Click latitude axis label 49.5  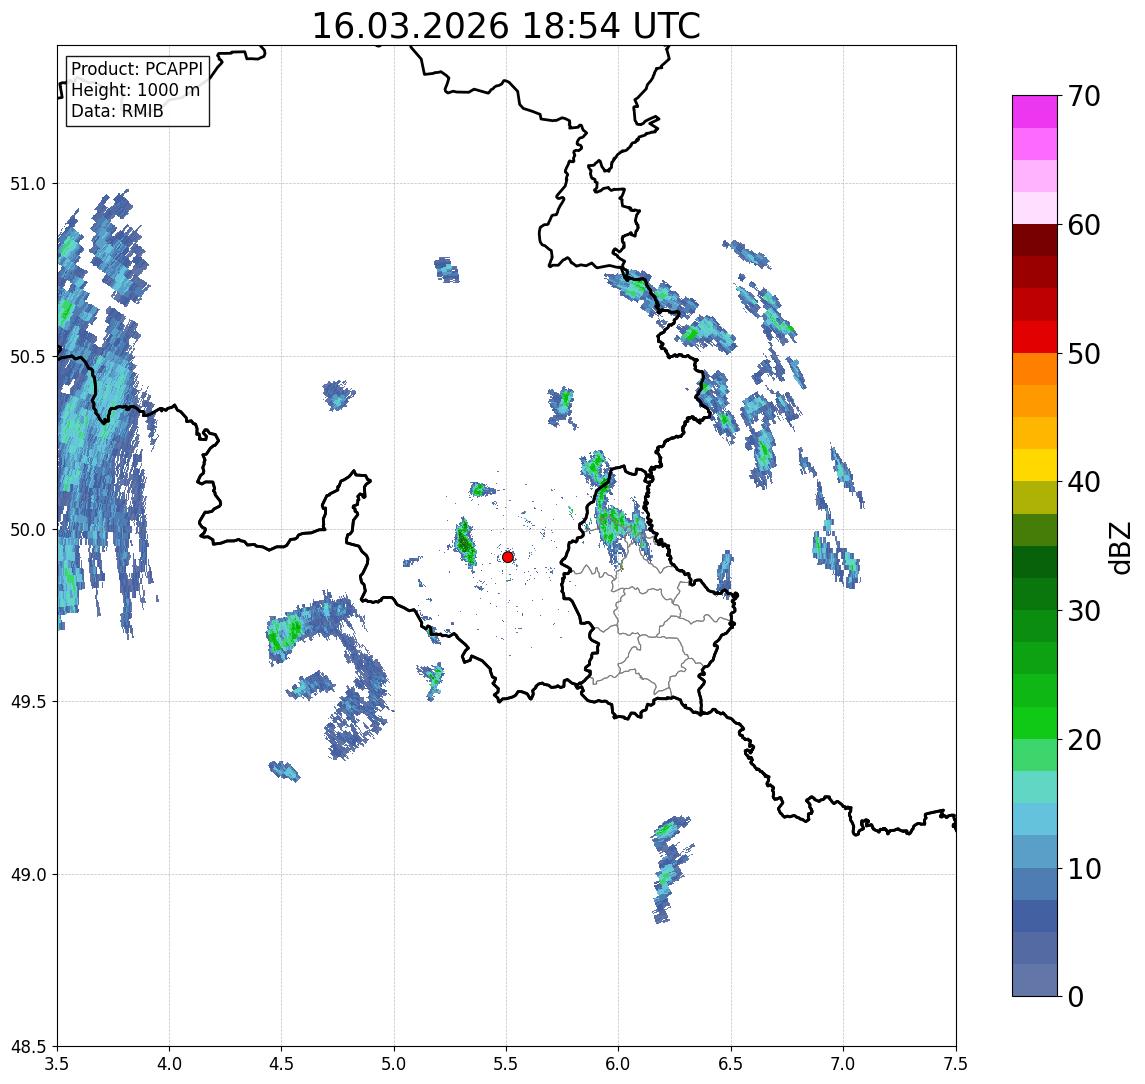point(27,702)
